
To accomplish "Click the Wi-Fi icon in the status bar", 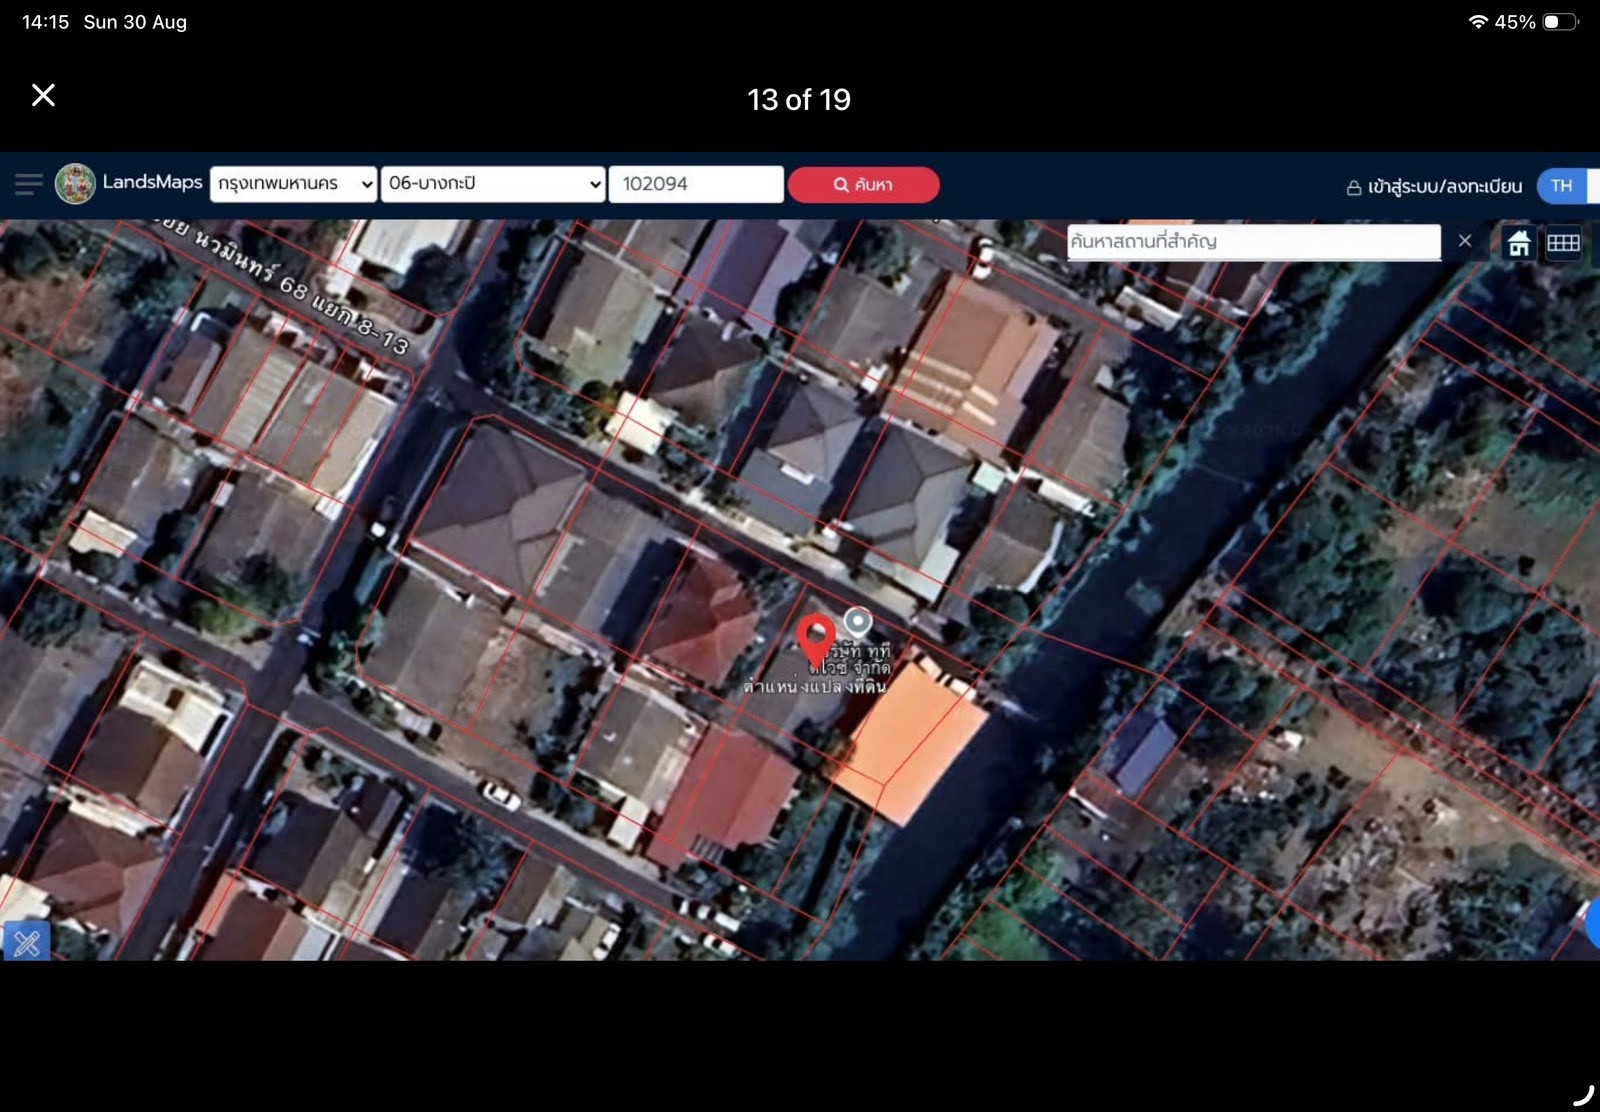I will (x=1478, y=21).
